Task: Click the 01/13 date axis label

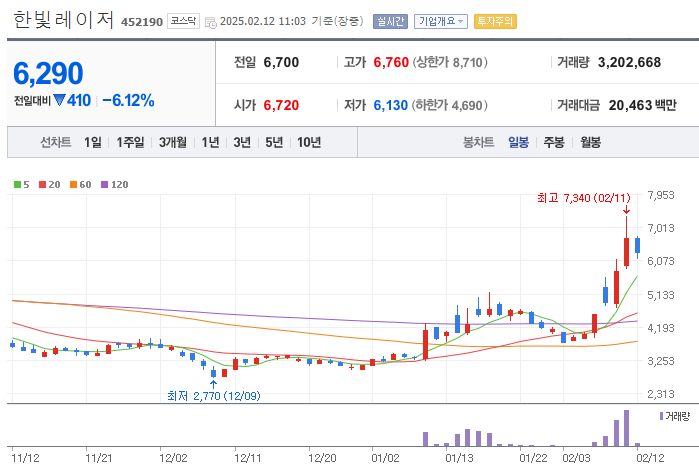Action: (460, 458)
